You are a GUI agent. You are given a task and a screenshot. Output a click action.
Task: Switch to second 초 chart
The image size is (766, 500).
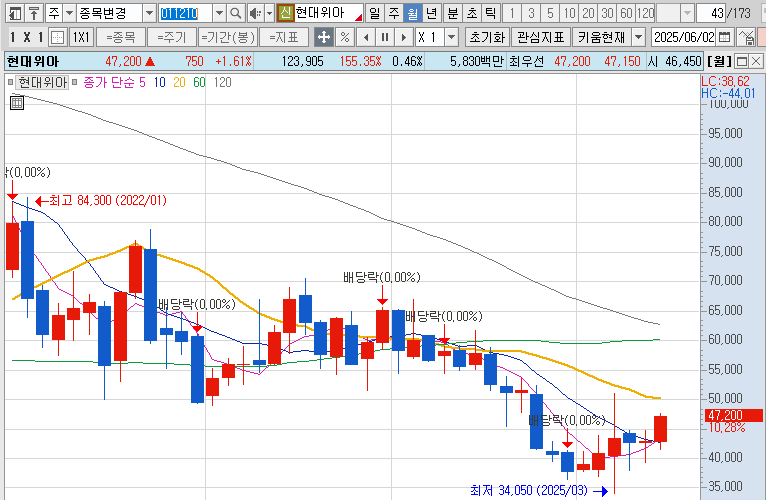472,13
